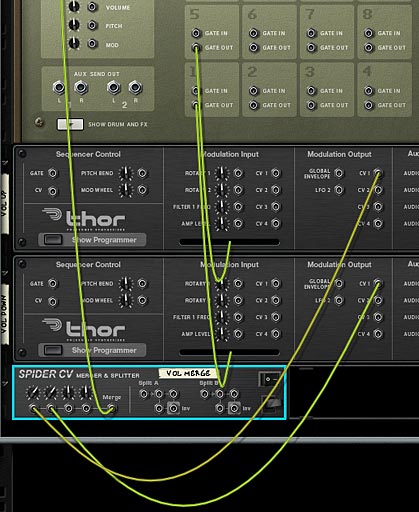419x512 pixels.
Task: Adjust the Kong Volume CV trim knob
Action: 74,6
